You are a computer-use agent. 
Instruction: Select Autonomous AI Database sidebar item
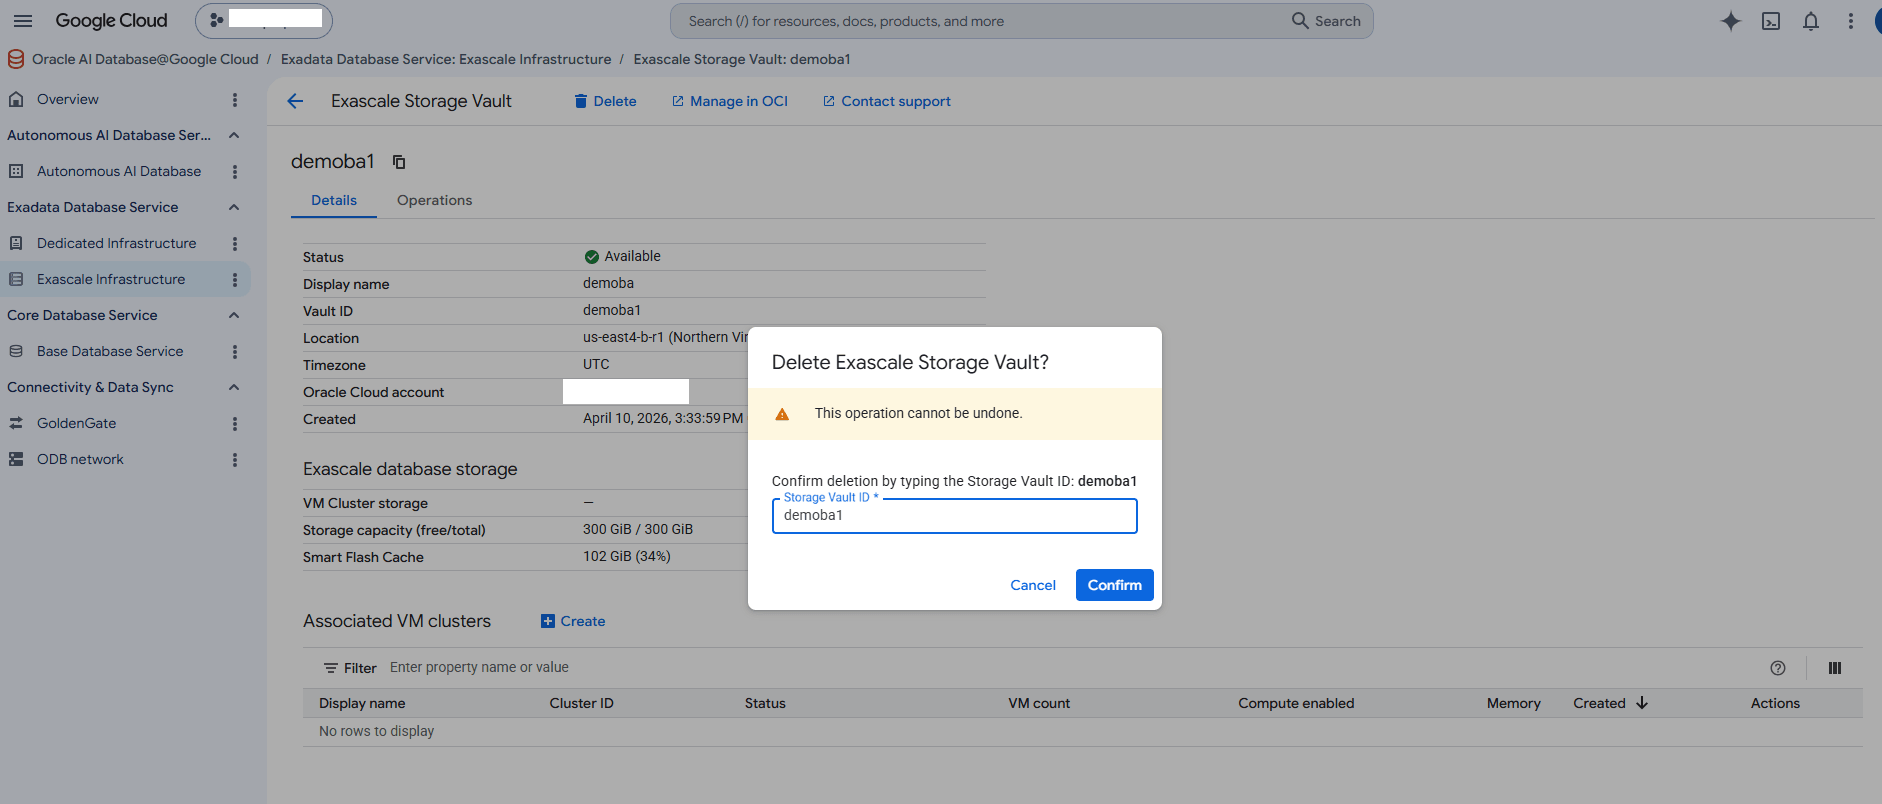pyautogui.click(x=119, y=171)
